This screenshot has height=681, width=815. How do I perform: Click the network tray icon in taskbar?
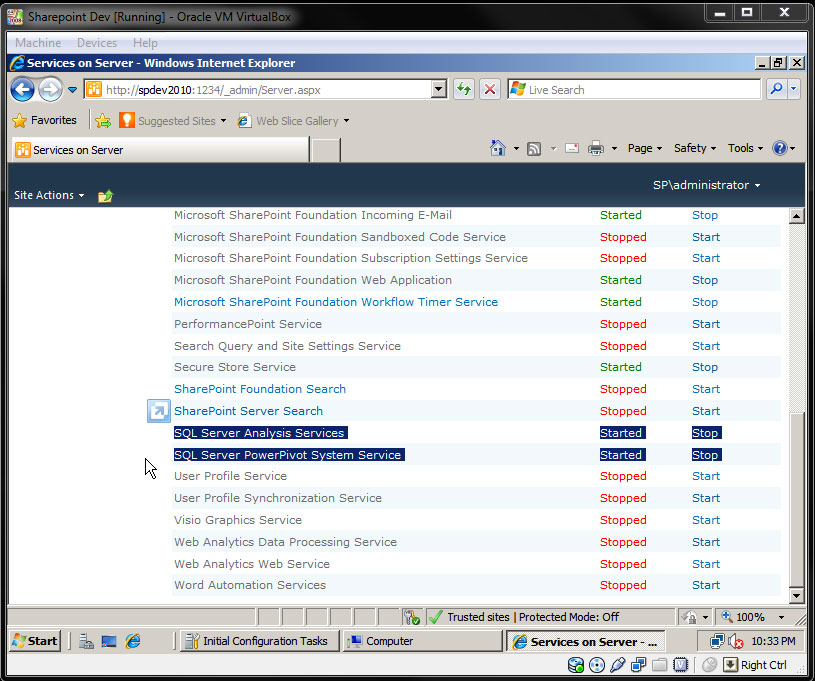point(717,641)
